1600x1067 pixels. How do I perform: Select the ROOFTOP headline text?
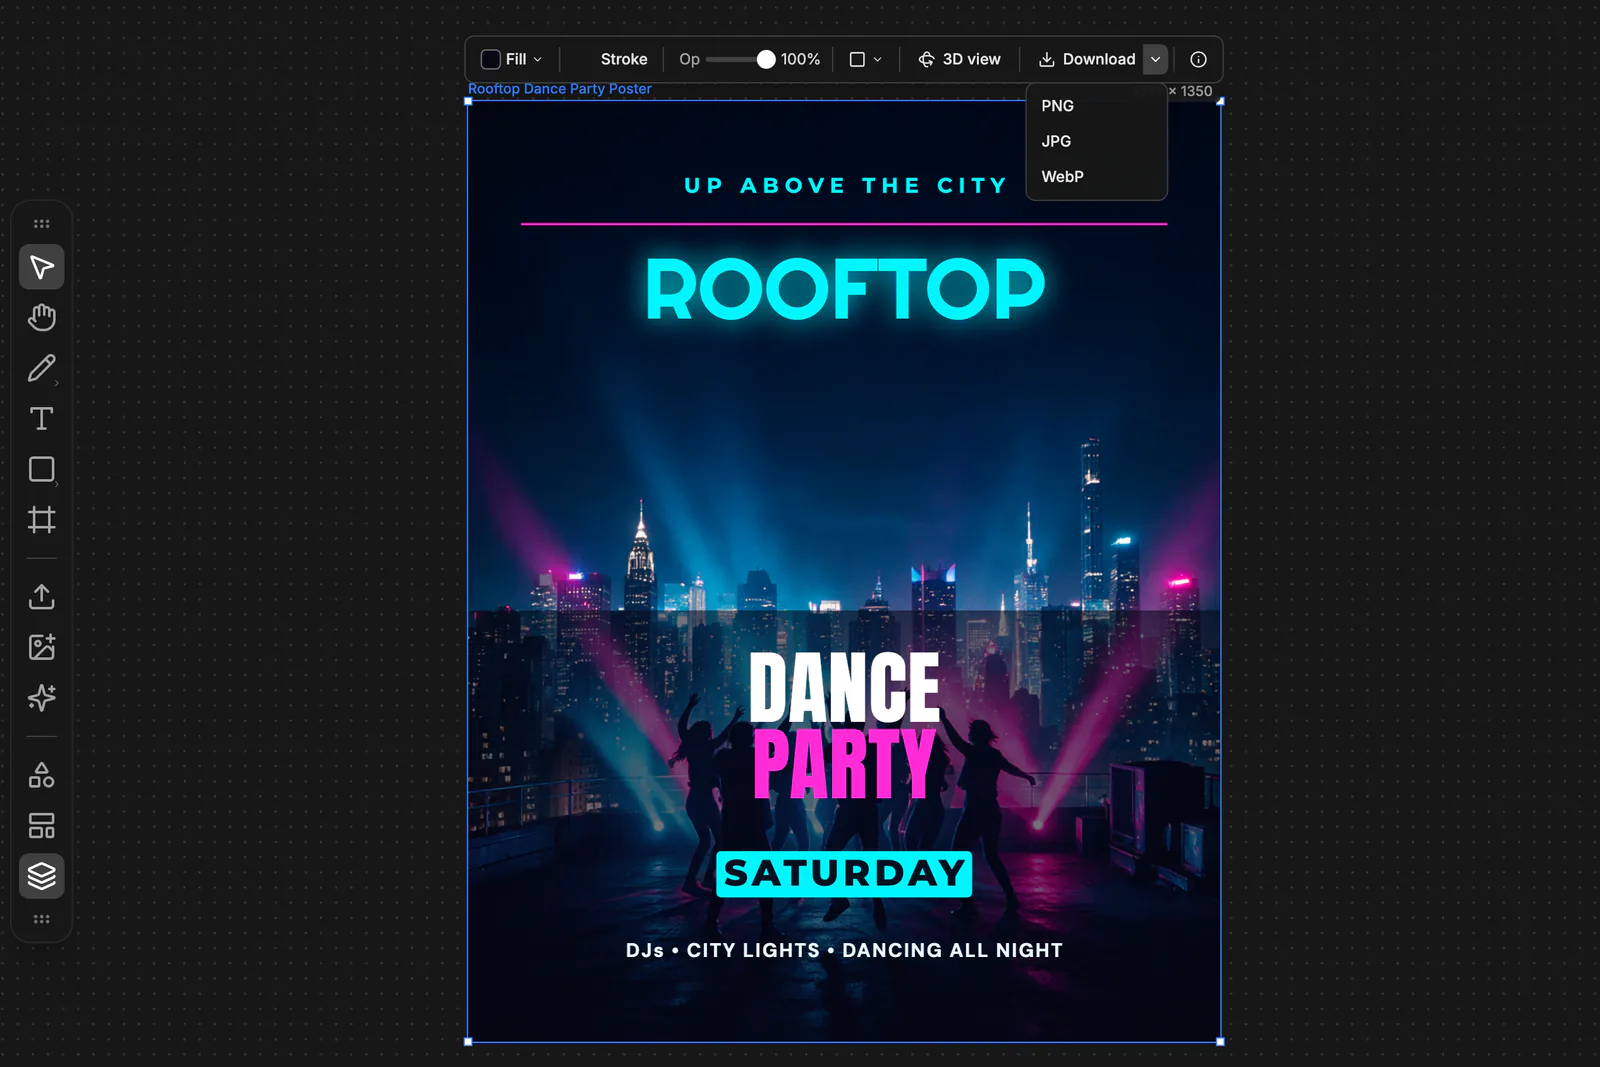(845, 289)
